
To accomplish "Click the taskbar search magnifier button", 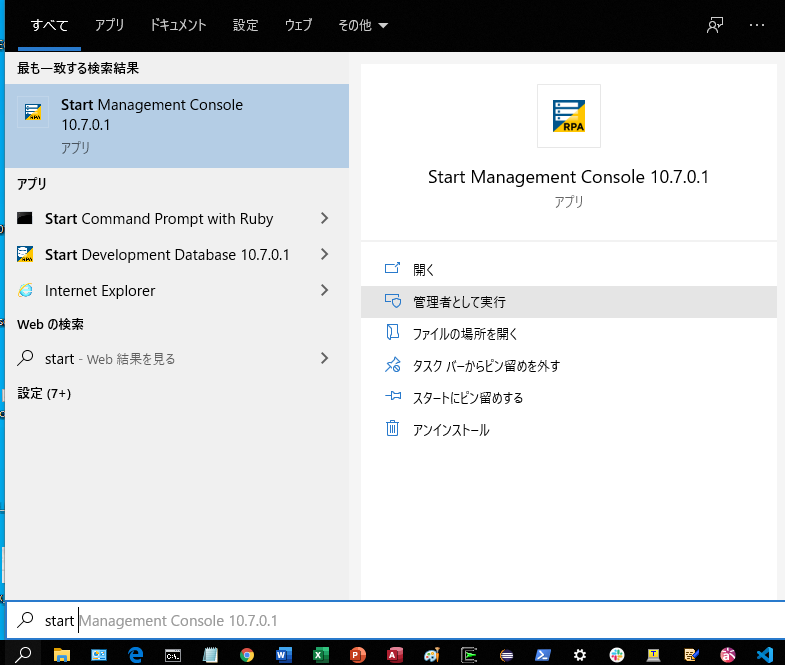I will click(x=23, y=654).
